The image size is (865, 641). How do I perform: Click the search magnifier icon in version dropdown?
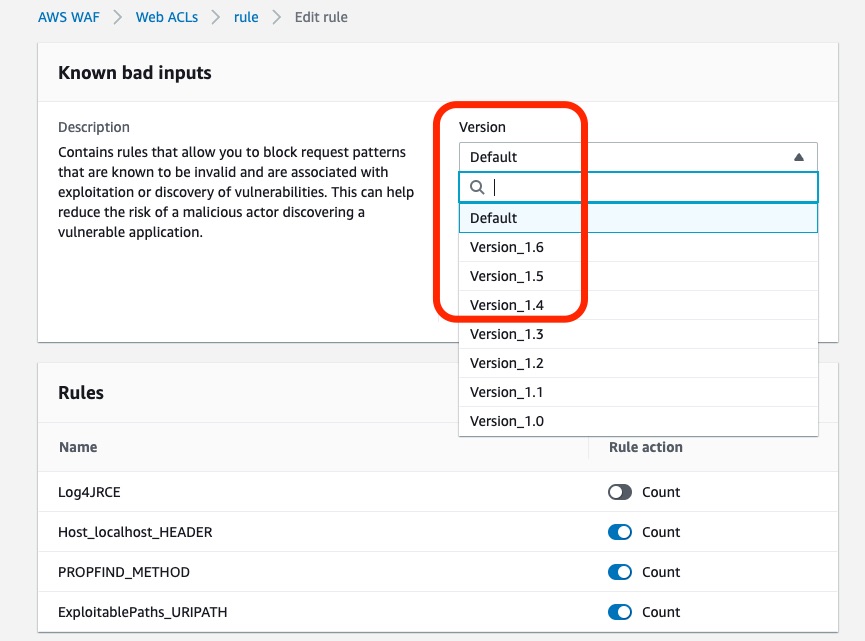pos(477,187)
